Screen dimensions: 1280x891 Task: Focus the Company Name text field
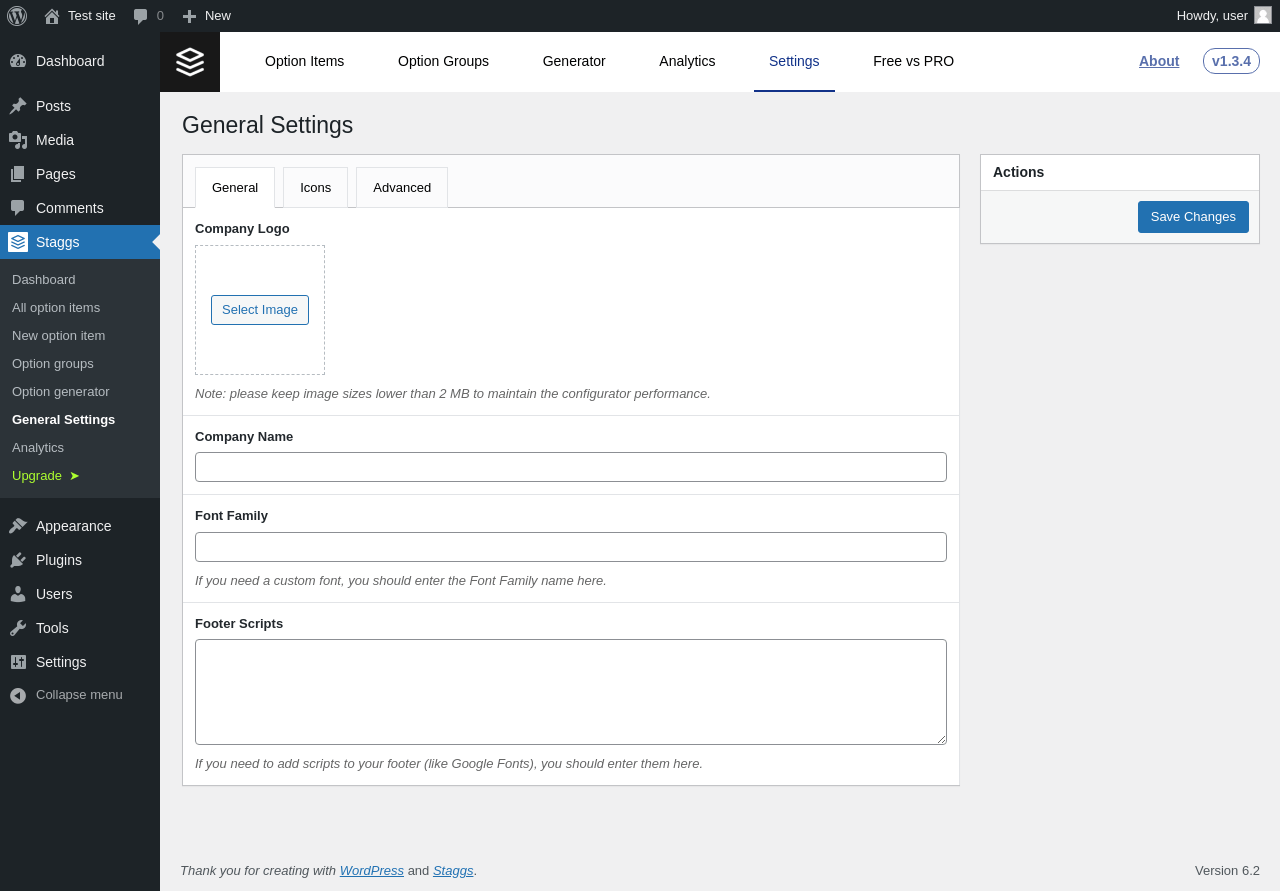(x=570, y=467)
